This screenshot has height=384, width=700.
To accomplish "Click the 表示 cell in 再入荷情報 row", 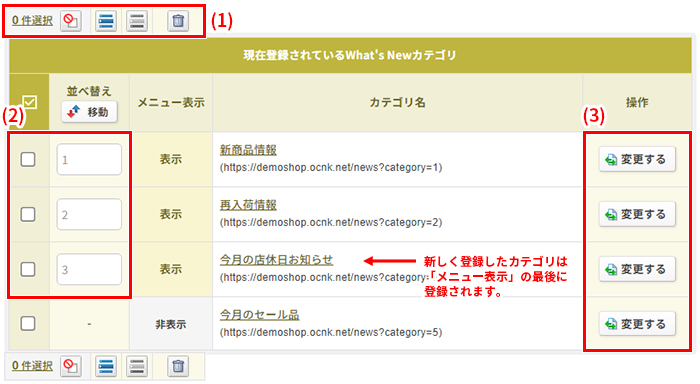I will click(x=171, y=214).
